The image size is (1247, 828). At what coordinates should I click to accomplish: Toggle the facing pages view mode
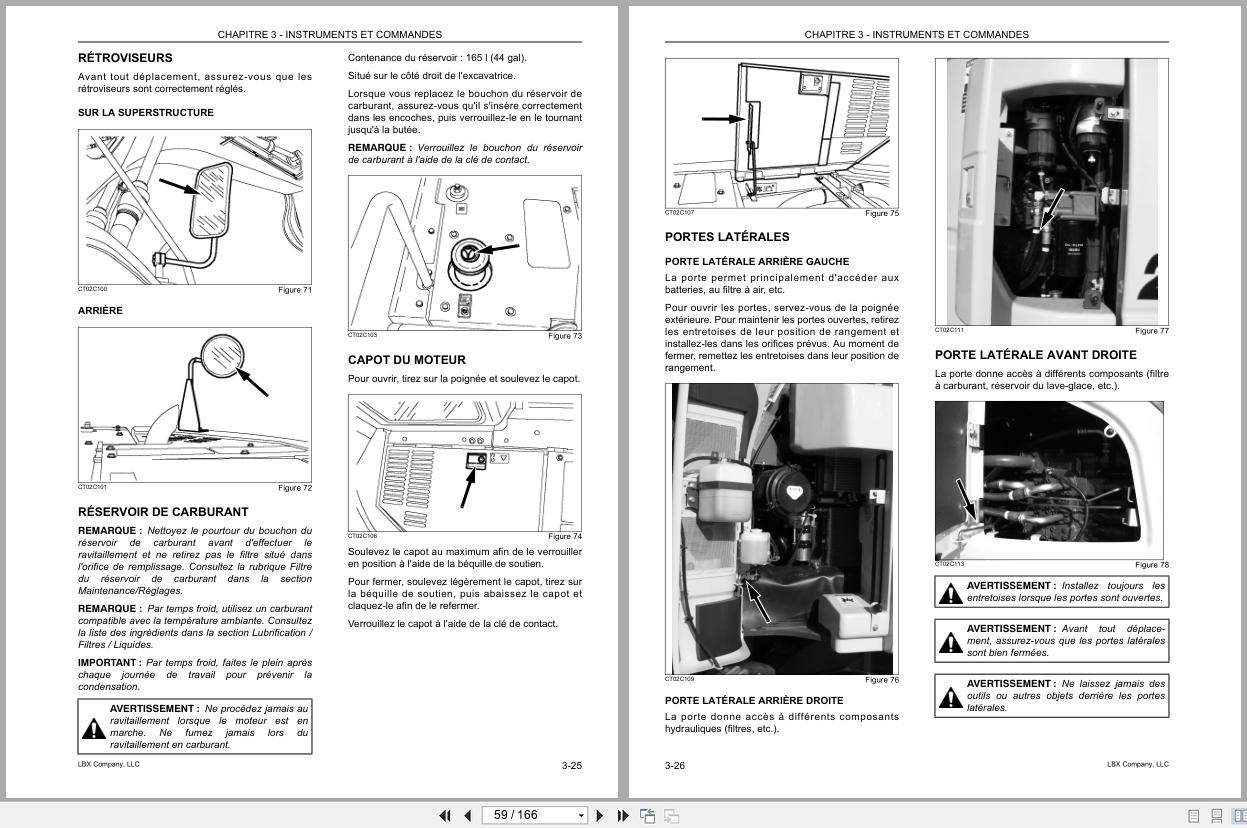1242,816
